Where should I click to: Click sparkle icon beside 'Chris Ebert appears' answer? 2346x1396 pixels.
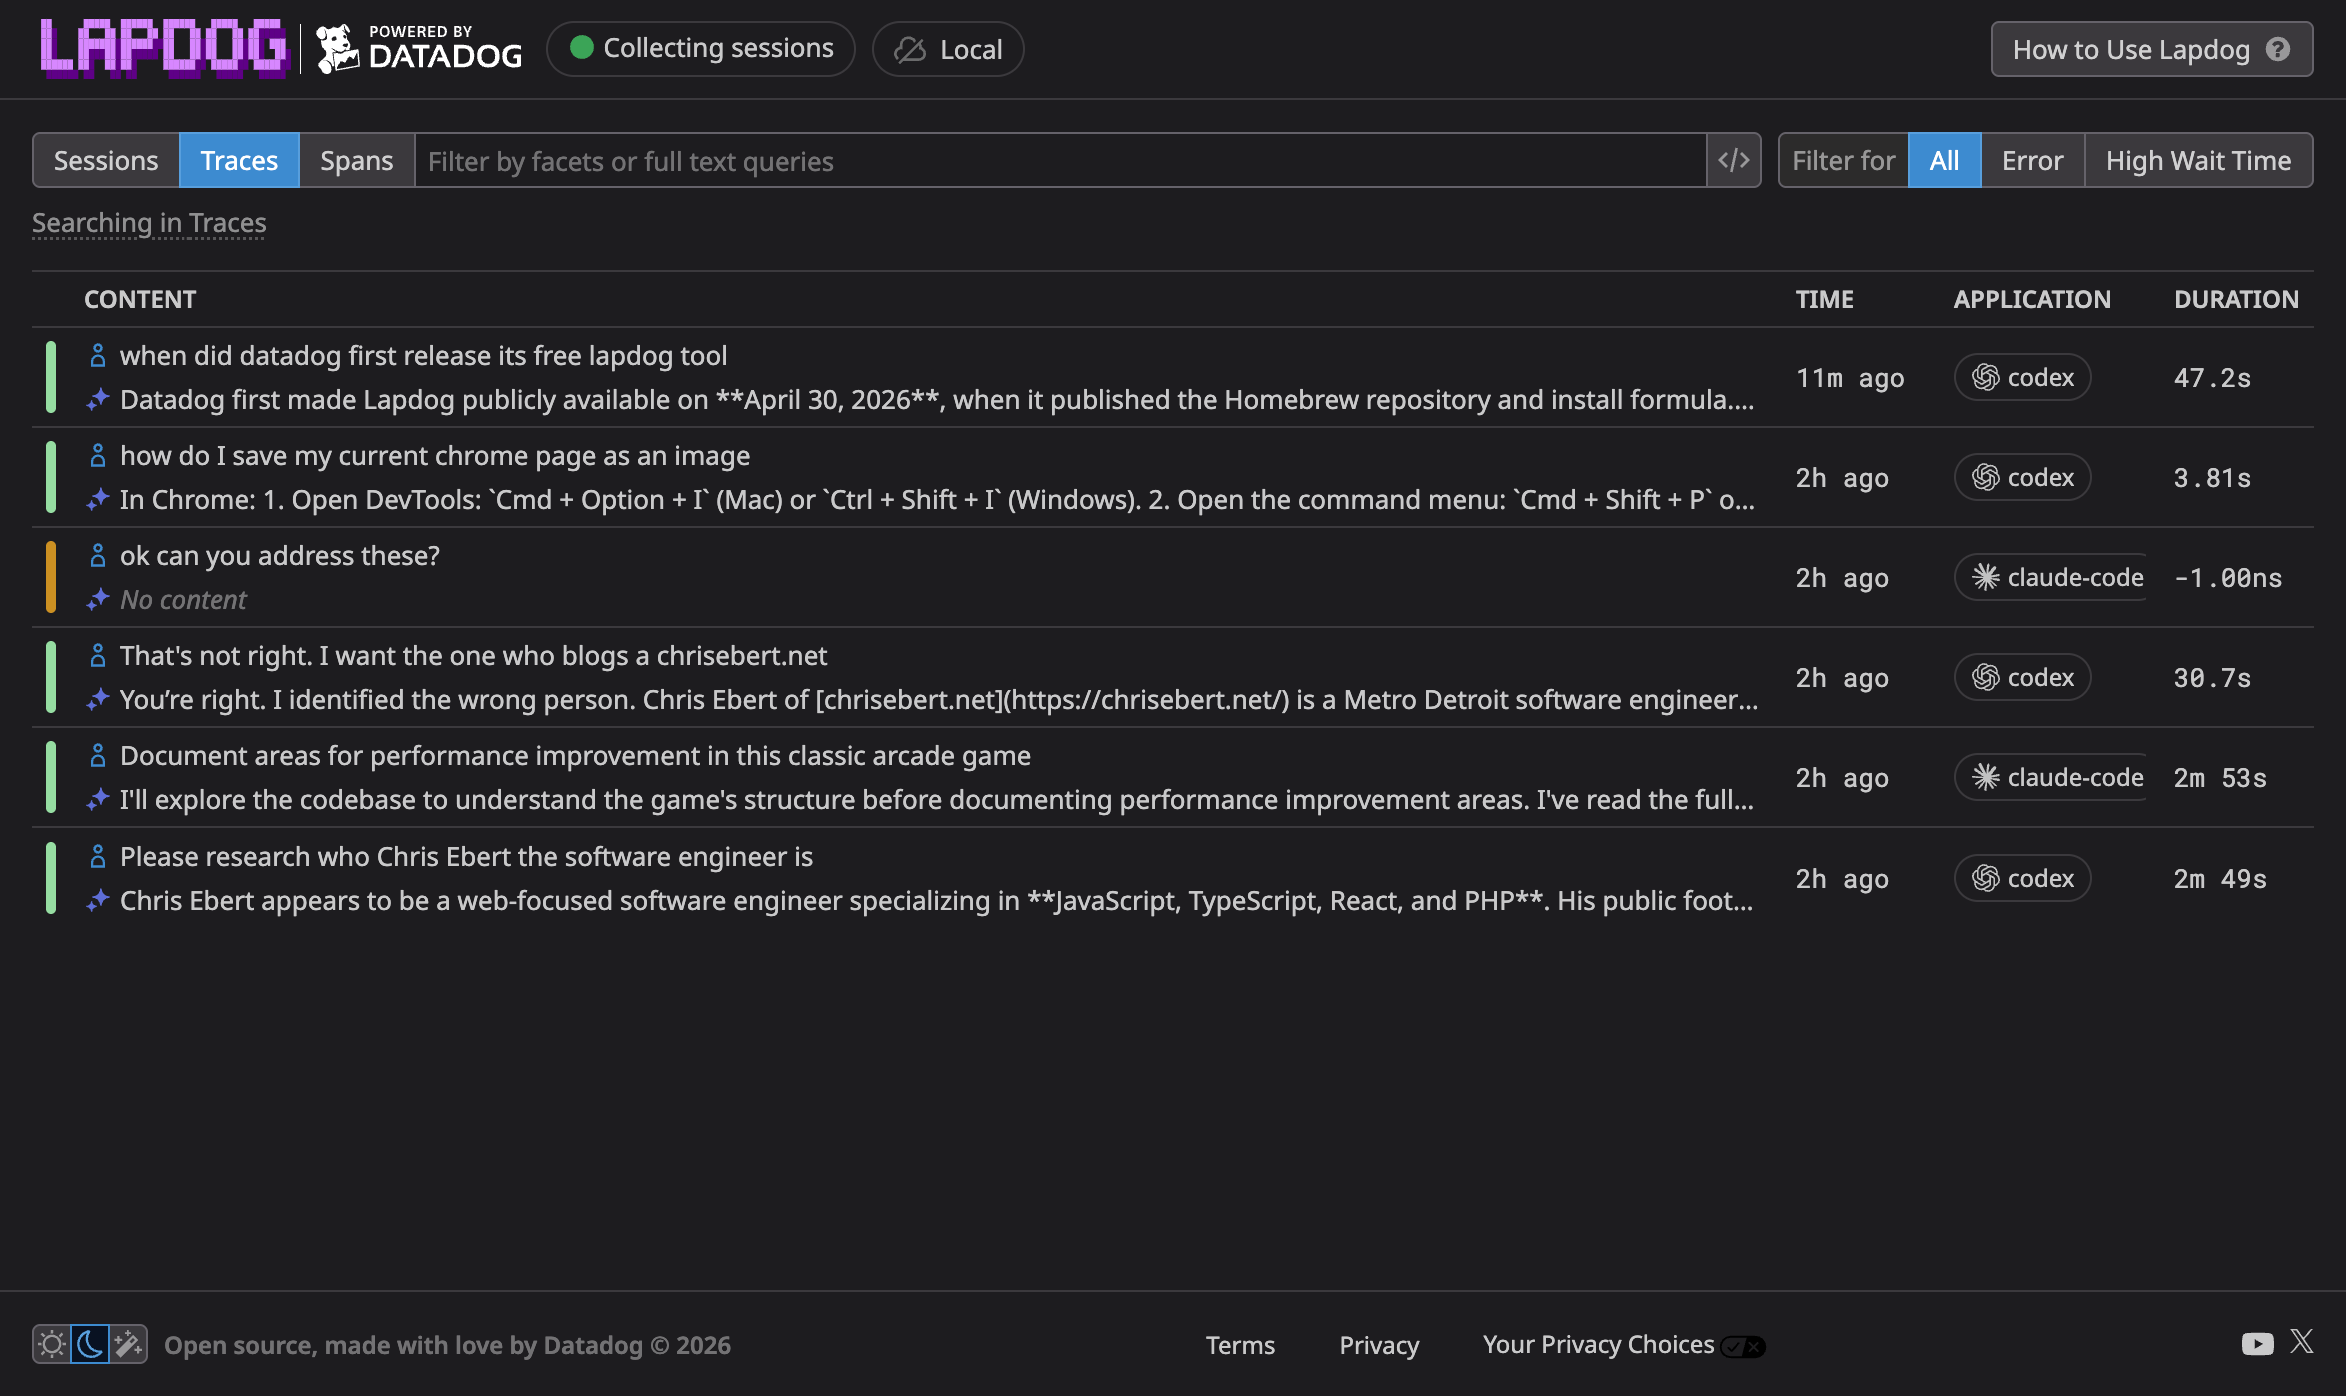point(97,901)
